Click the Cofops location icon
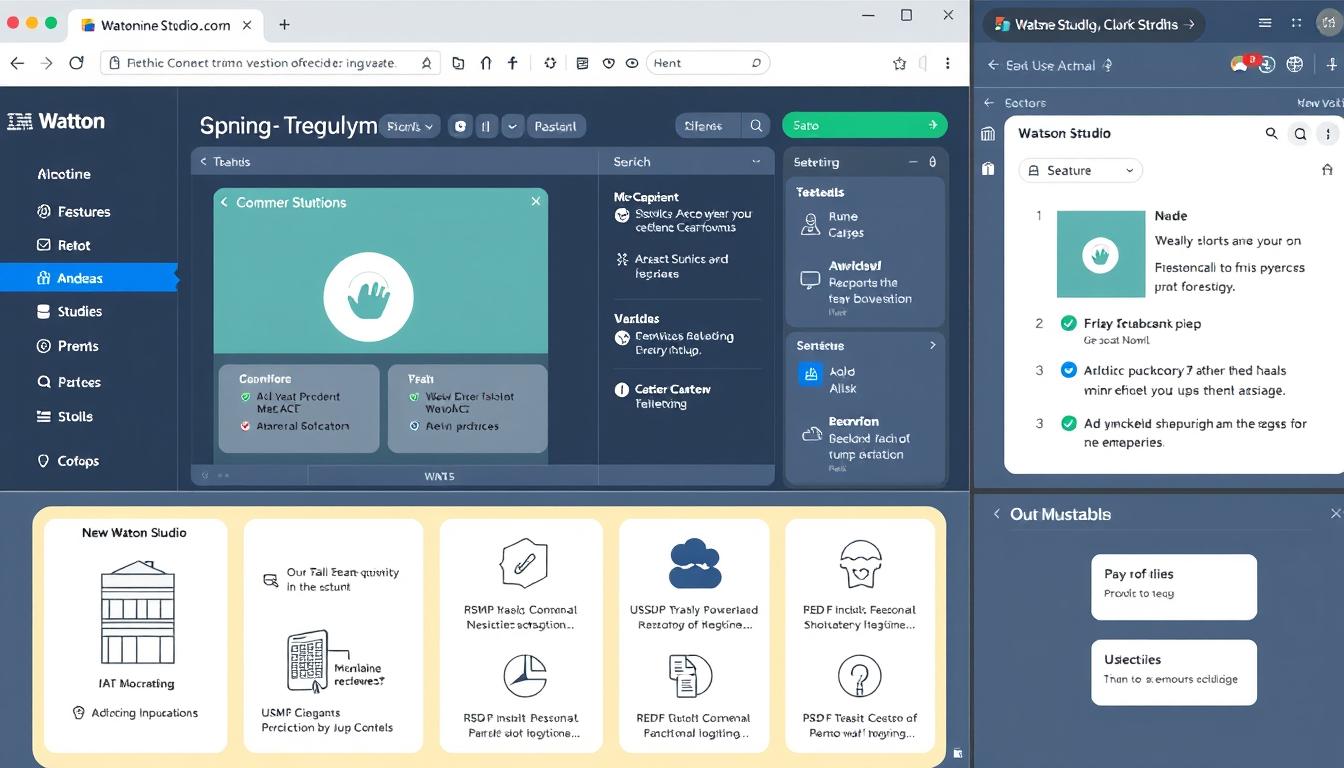 pyautogui.click(x=43, y=461)
